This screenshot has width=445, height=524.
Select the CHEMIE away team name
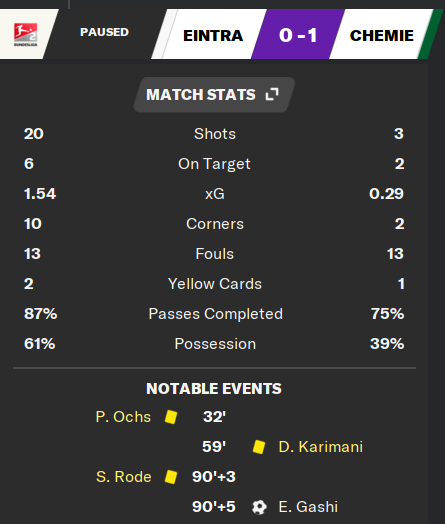382,35
